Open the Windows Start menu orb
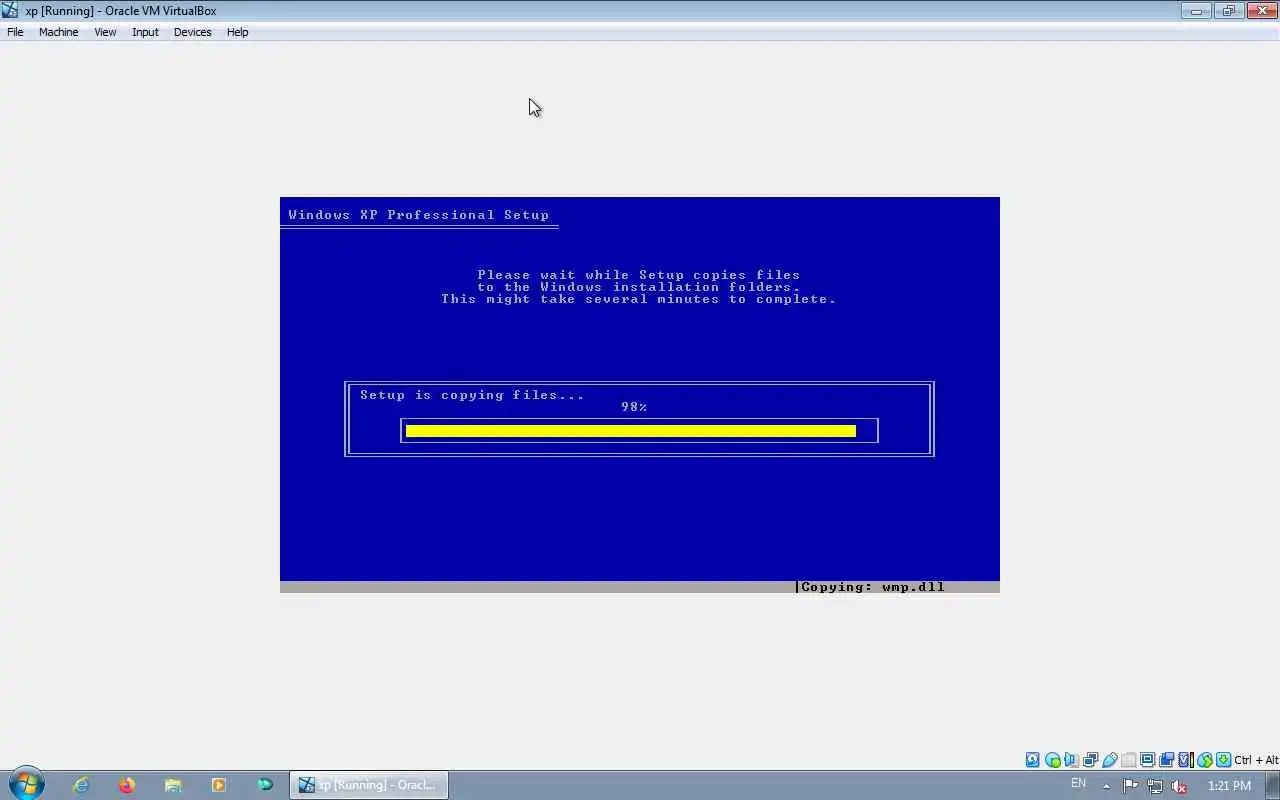 coord(25,785)
